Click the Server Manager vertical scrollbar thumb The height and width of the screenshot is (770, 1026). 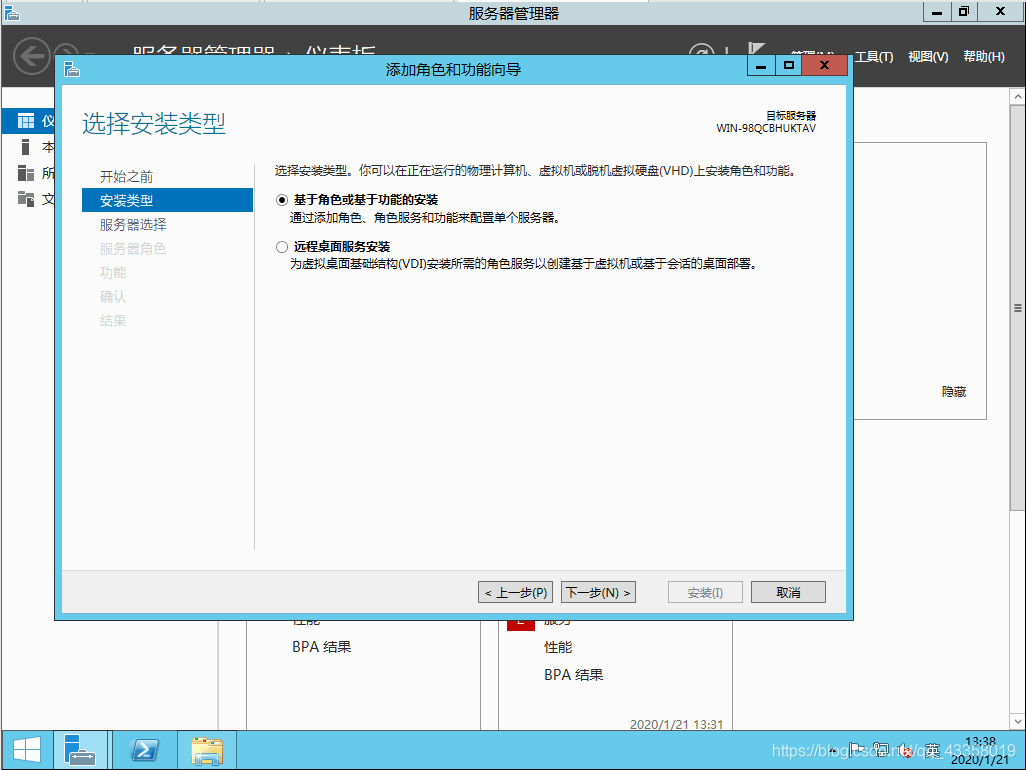pyautogui.click(x=1017, y=307)
